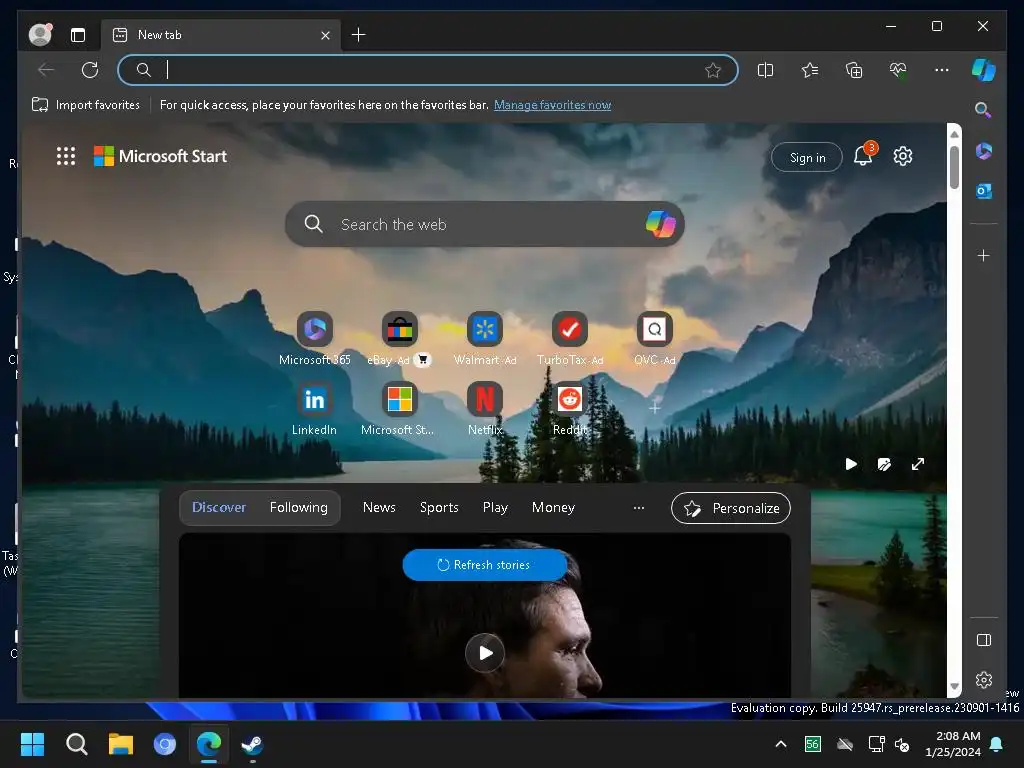Open the Edge profile avatar menu

(40, 35)
